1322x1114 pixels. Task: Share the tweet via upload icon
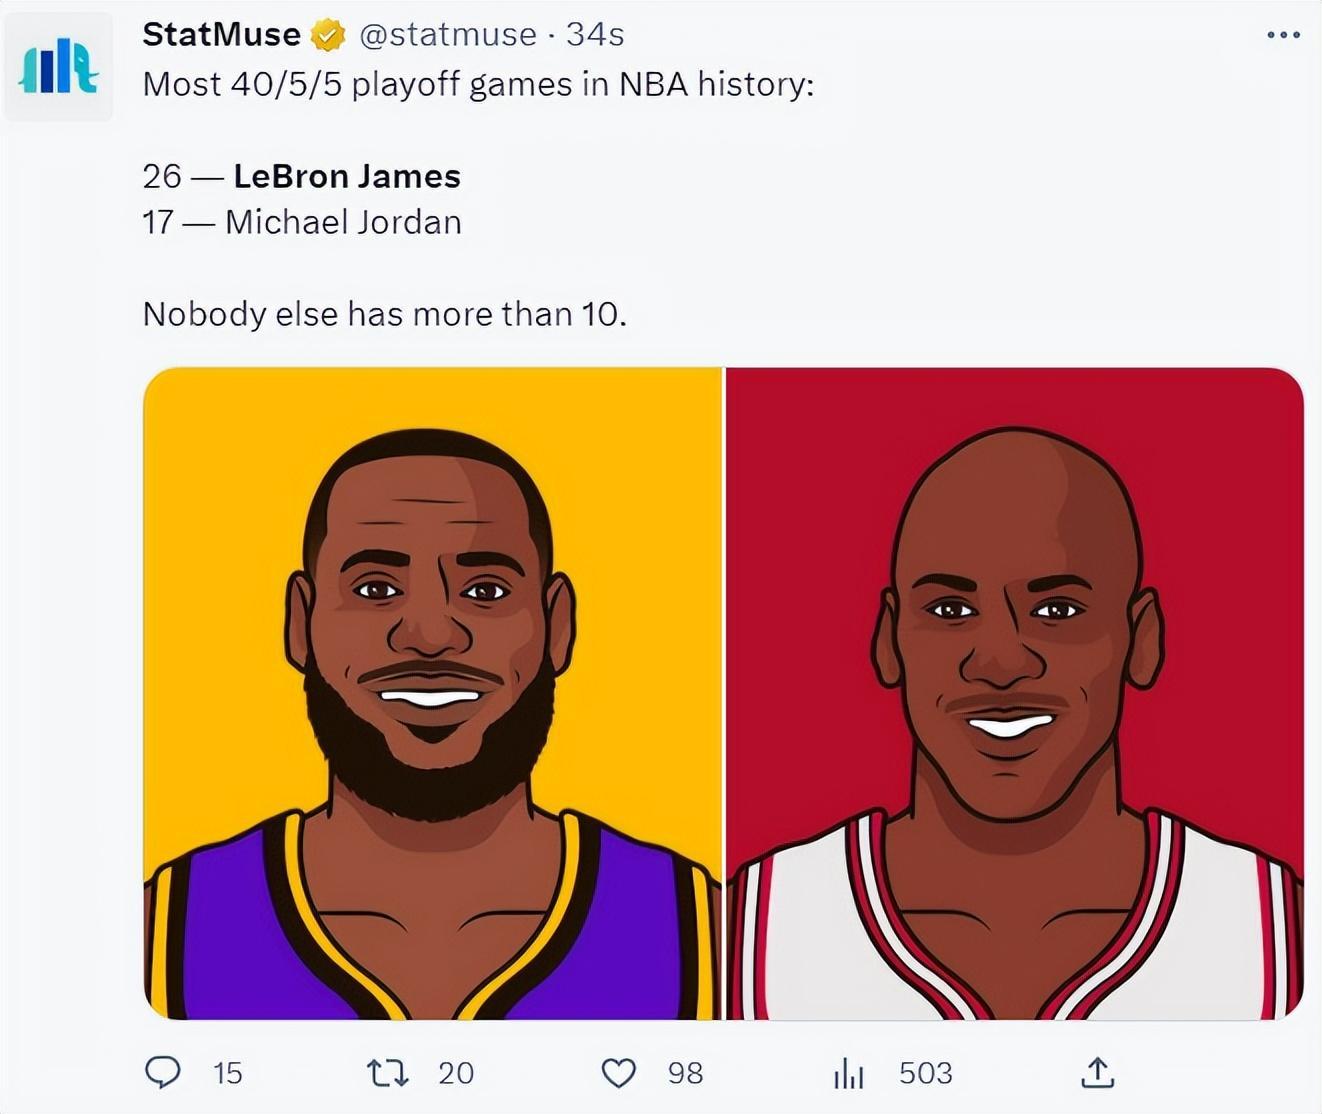coord(1097,1072)
